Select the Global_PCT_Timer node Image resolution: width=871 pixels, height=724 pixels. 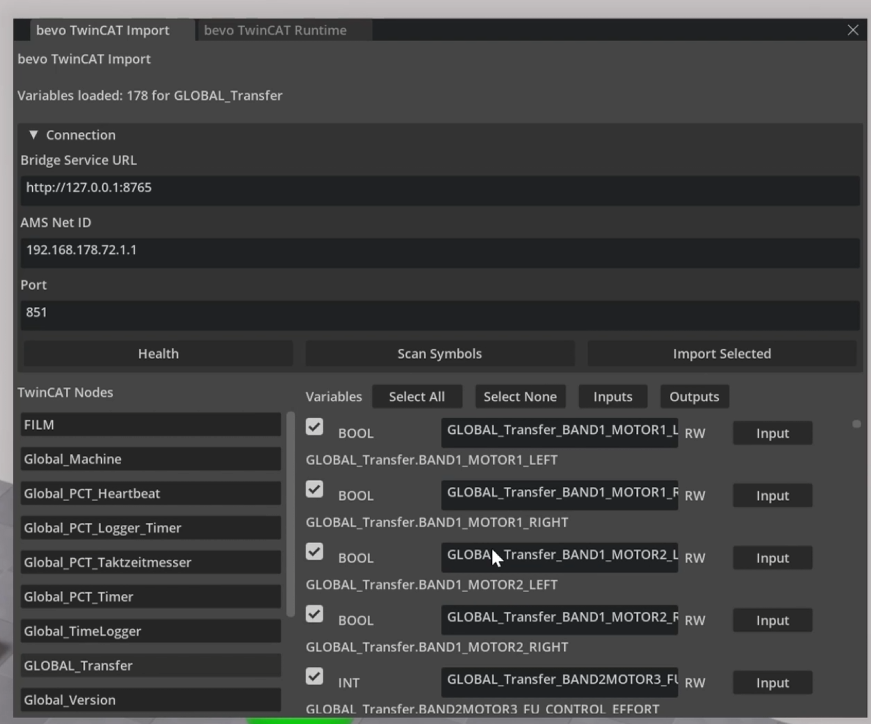(151, 597)
